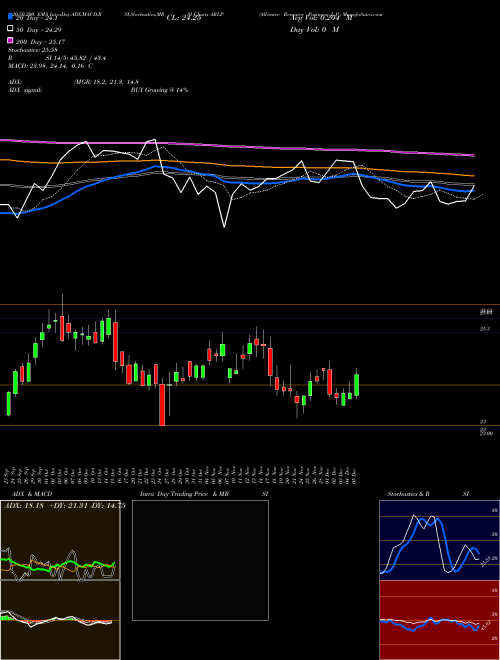Click the Avg Vol value at top
500x660 pixels.
(x=320, y=18)
